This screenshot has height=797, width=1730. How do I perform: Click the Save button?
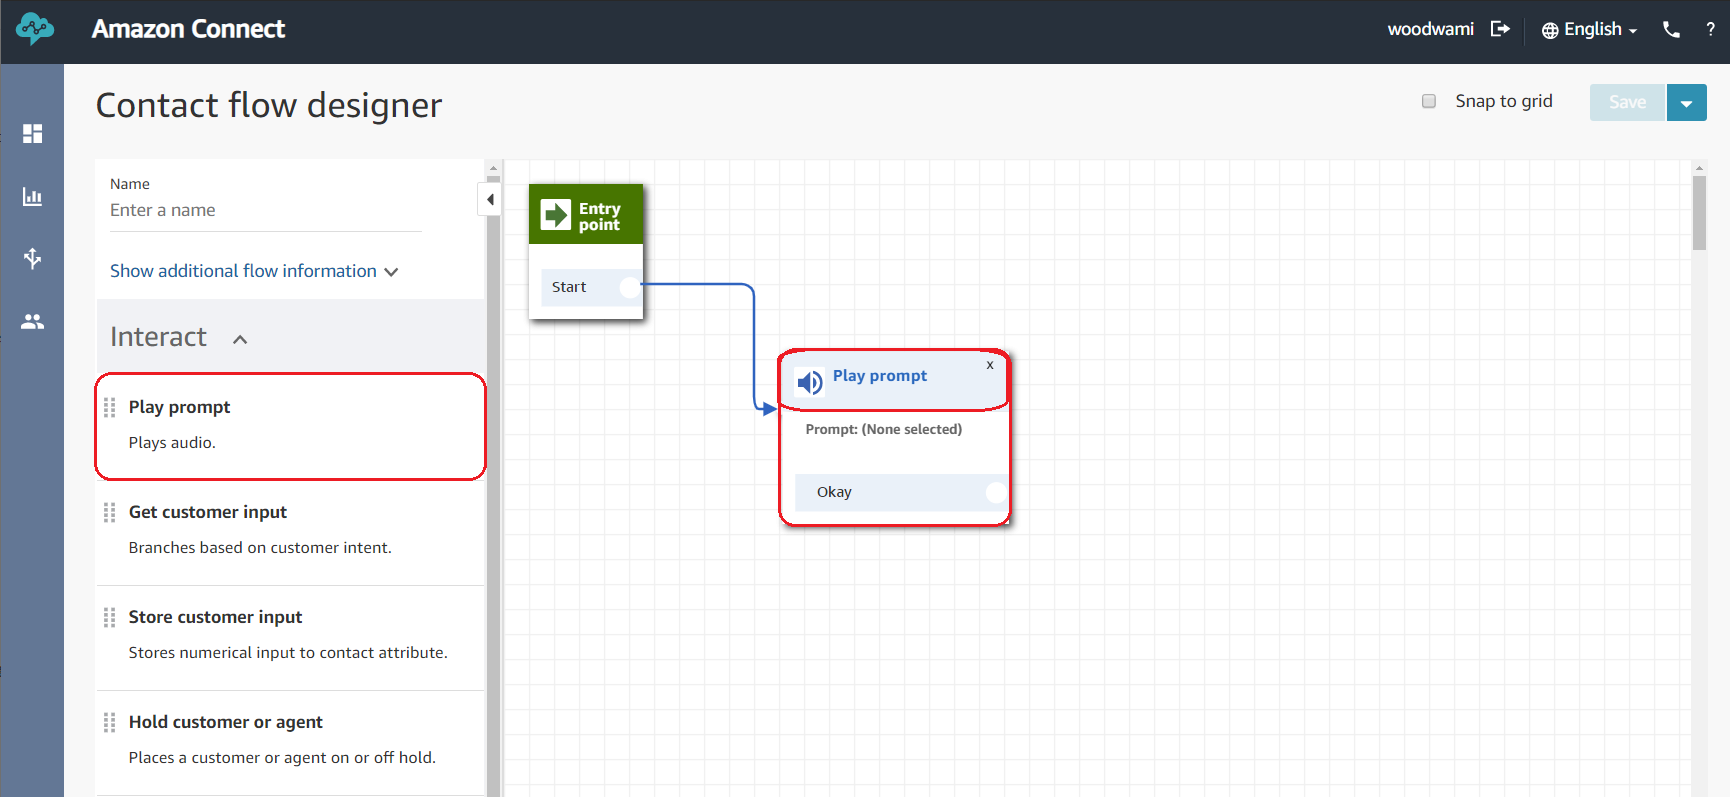point(1627,103)
